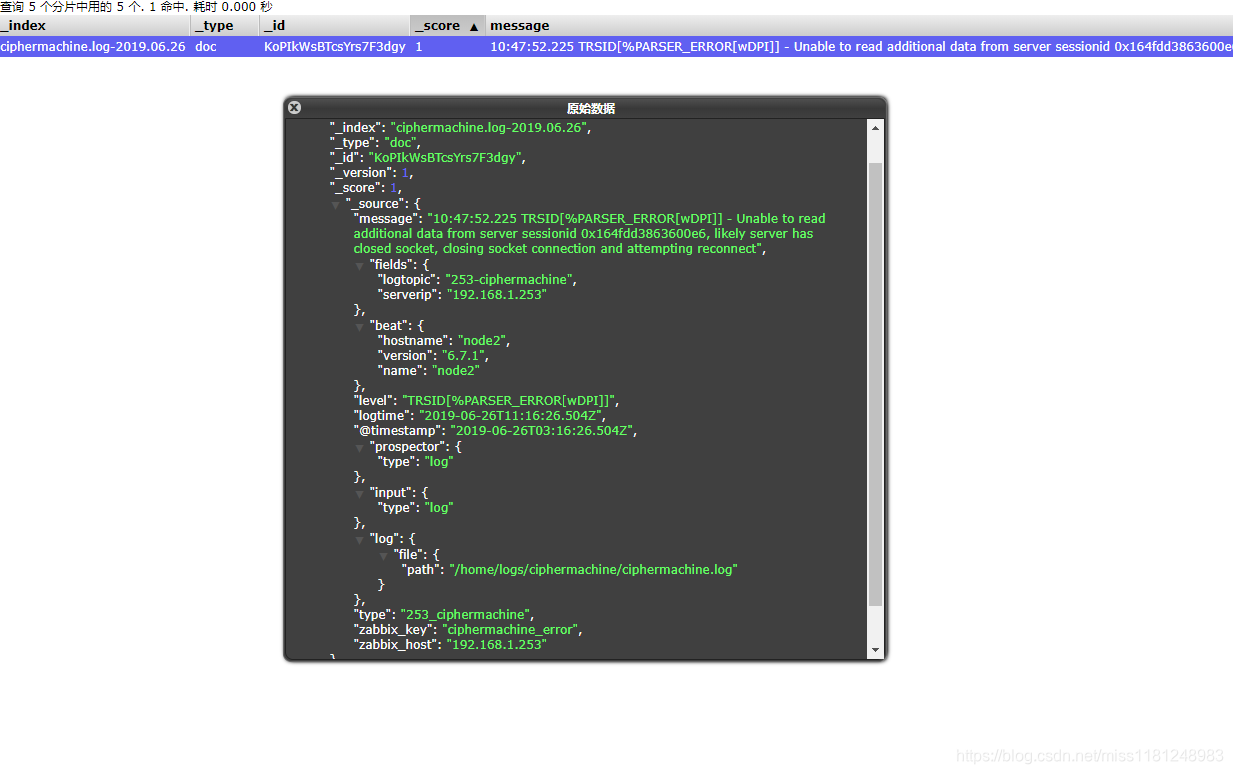Click the dialog scrollbar down arrow
The height and width of the screenshot is (774, 1233).
click(x=876, y=650)
